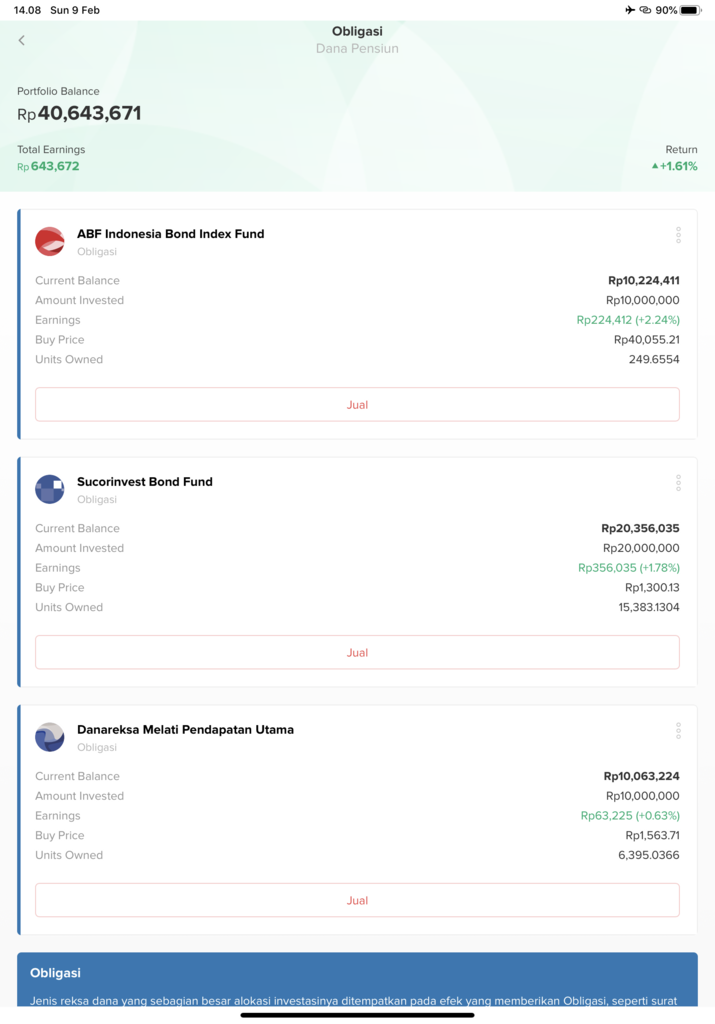715x1024 pixels.
Task: Sell ABF Indonesia Bond Index Fund with Jual
Action: [357, 404]
